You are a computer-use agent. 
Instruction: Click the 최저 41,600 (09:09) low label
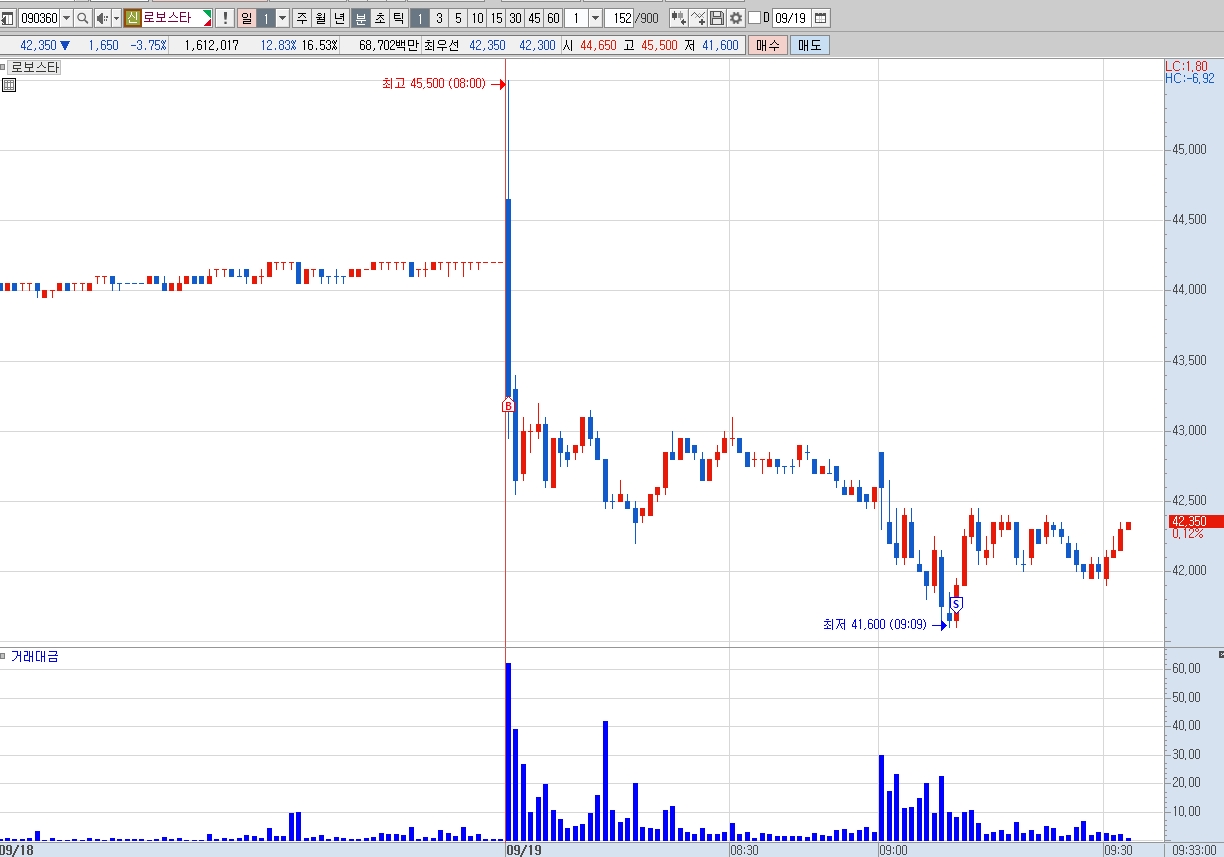coord(875,625)
